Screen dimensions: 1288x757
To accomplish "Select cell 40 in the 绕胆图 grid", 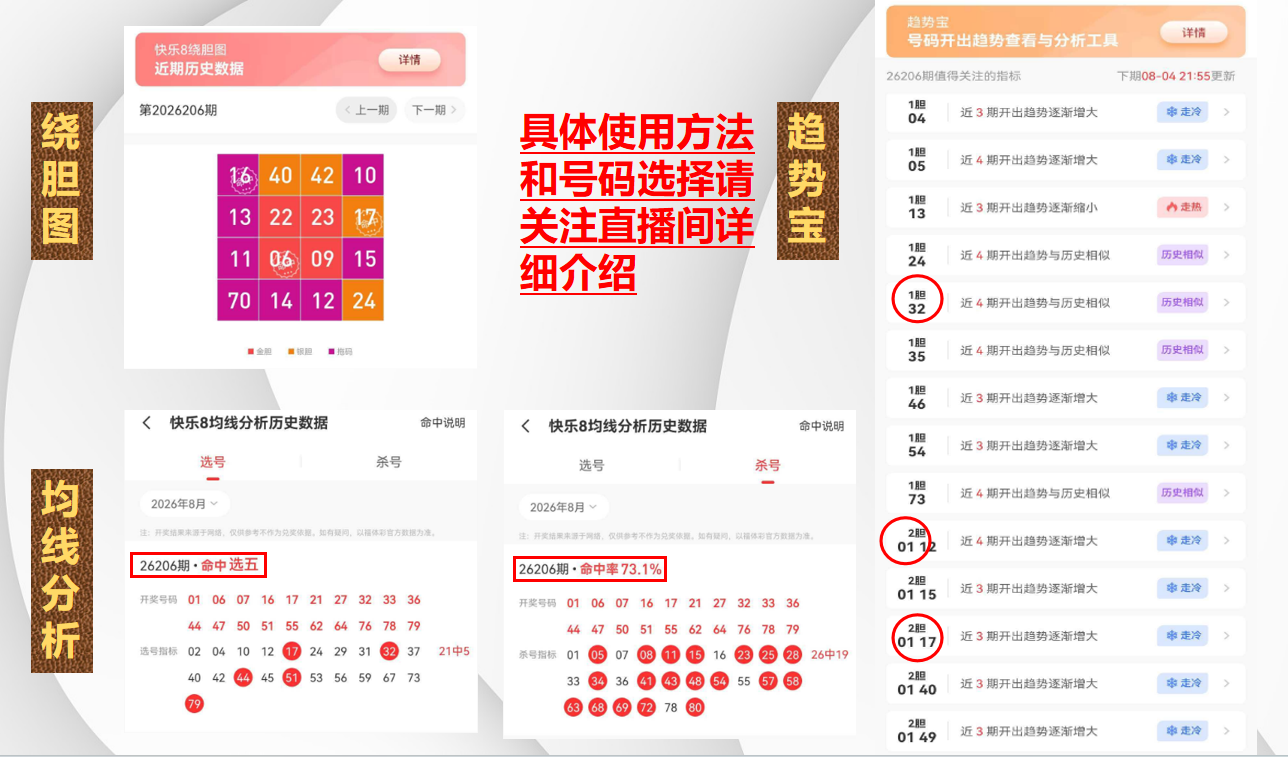I will coord(280,175).
